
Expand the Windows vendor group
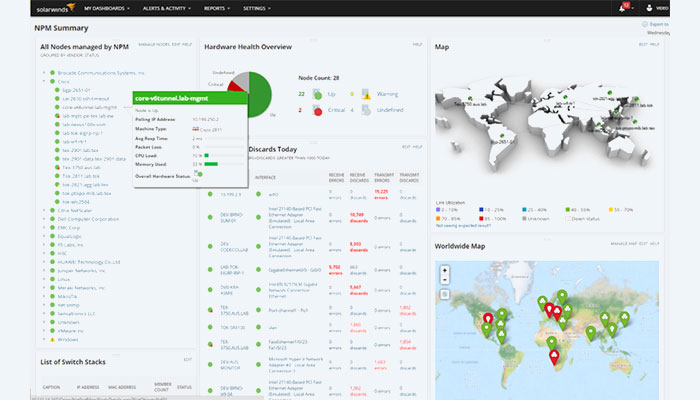point(44,339)
